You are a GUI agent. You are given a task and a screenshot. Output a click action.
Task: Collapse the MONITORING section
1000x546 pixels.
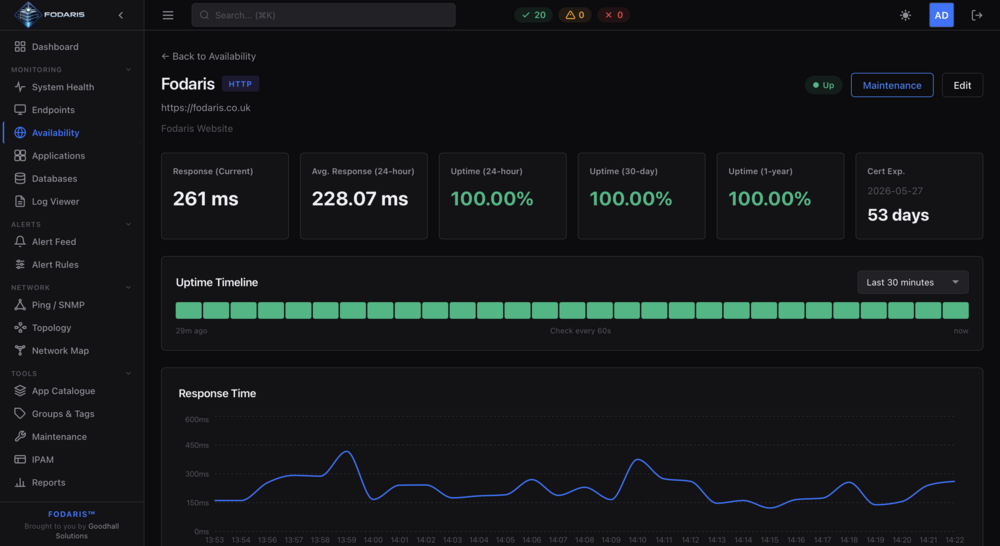pyautogui.click(x=128, y=70)
